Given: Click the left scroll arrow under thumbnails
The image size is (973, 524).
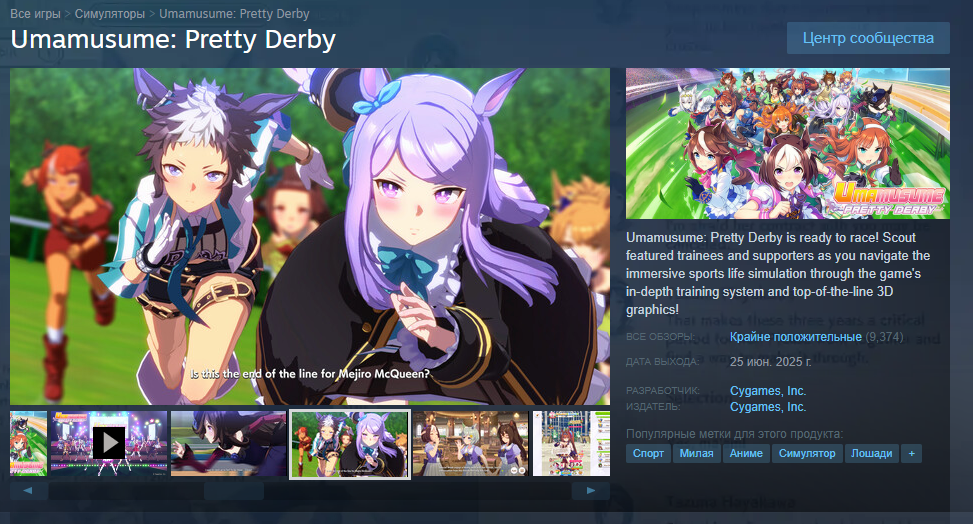Looking at the screenshot, I should coord(29,490).
